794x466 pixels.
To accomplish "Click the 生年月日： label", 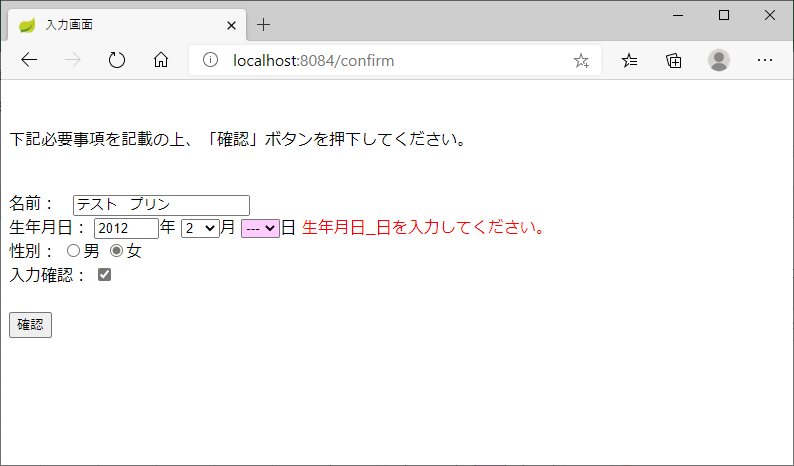I will coord(49,227).
